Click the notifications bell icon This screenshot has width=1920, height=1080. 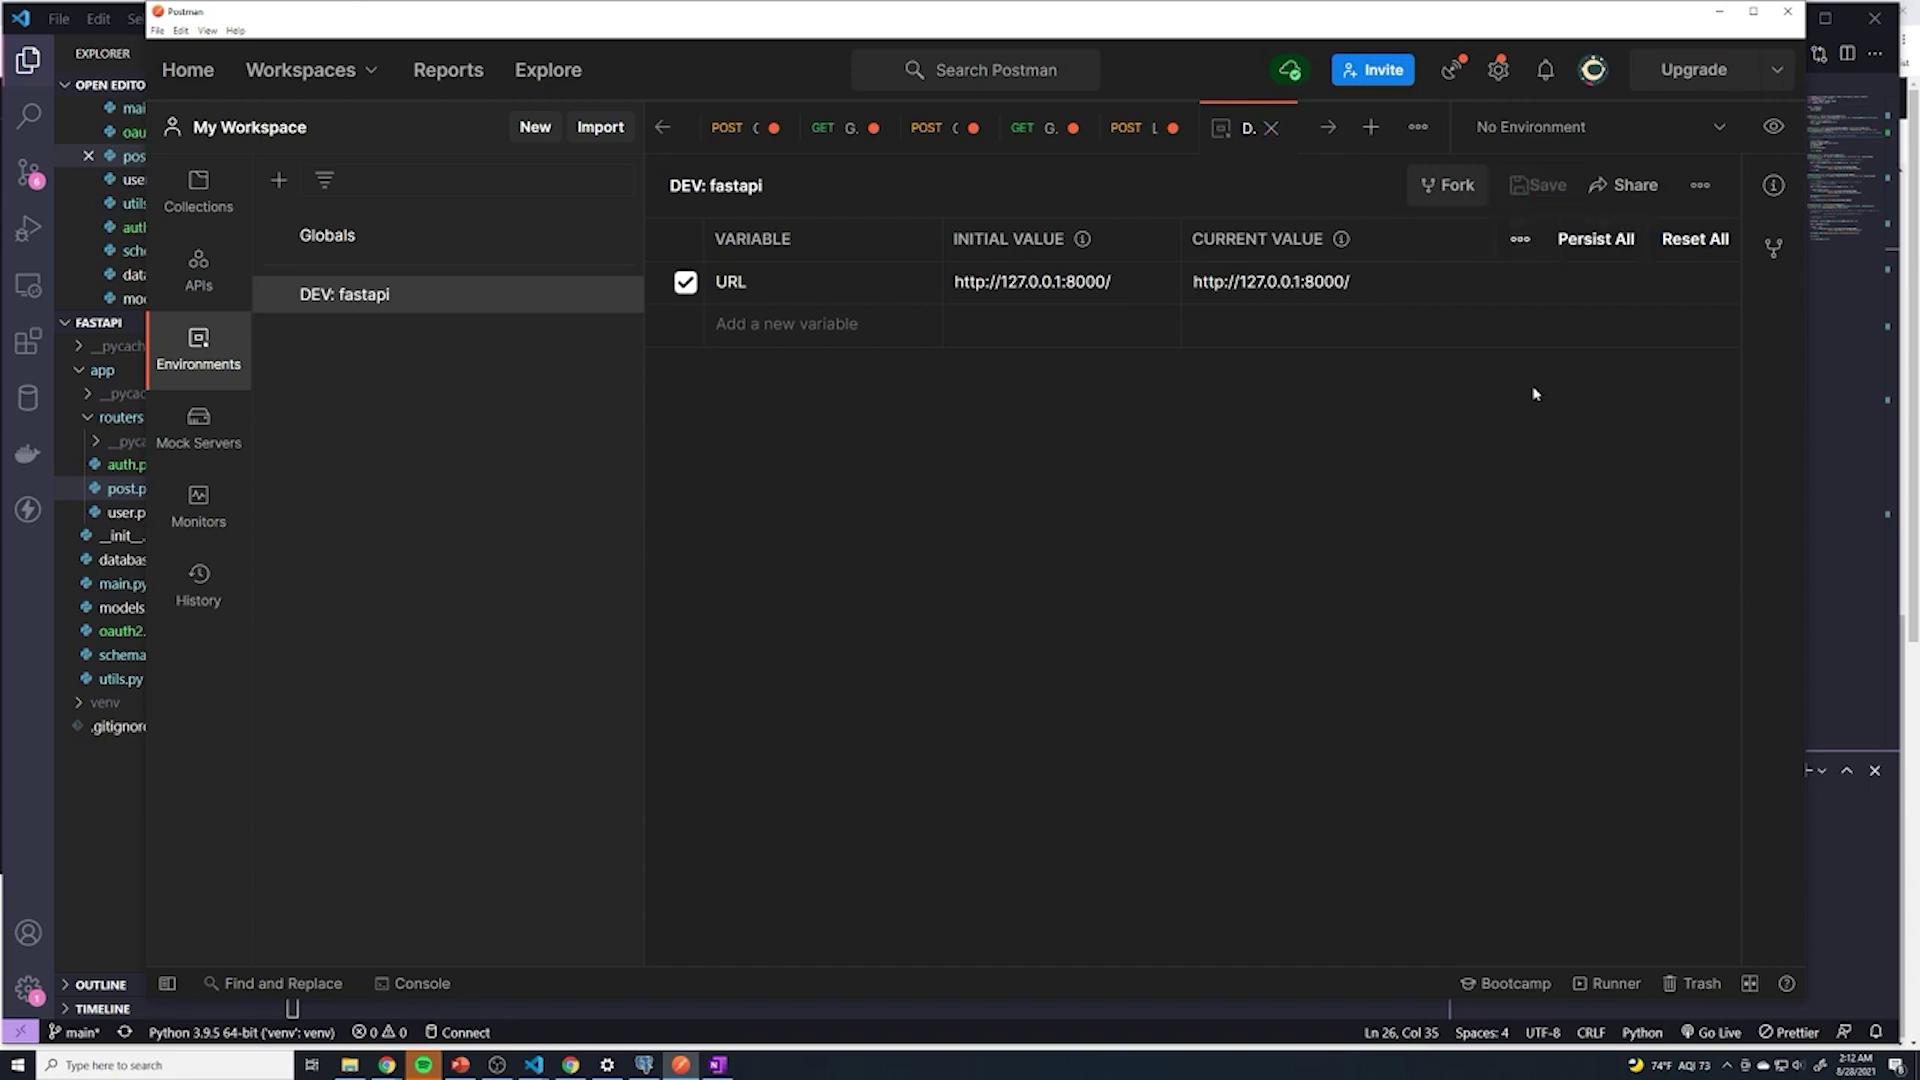pyautogui.click(x=1545, y=70)
